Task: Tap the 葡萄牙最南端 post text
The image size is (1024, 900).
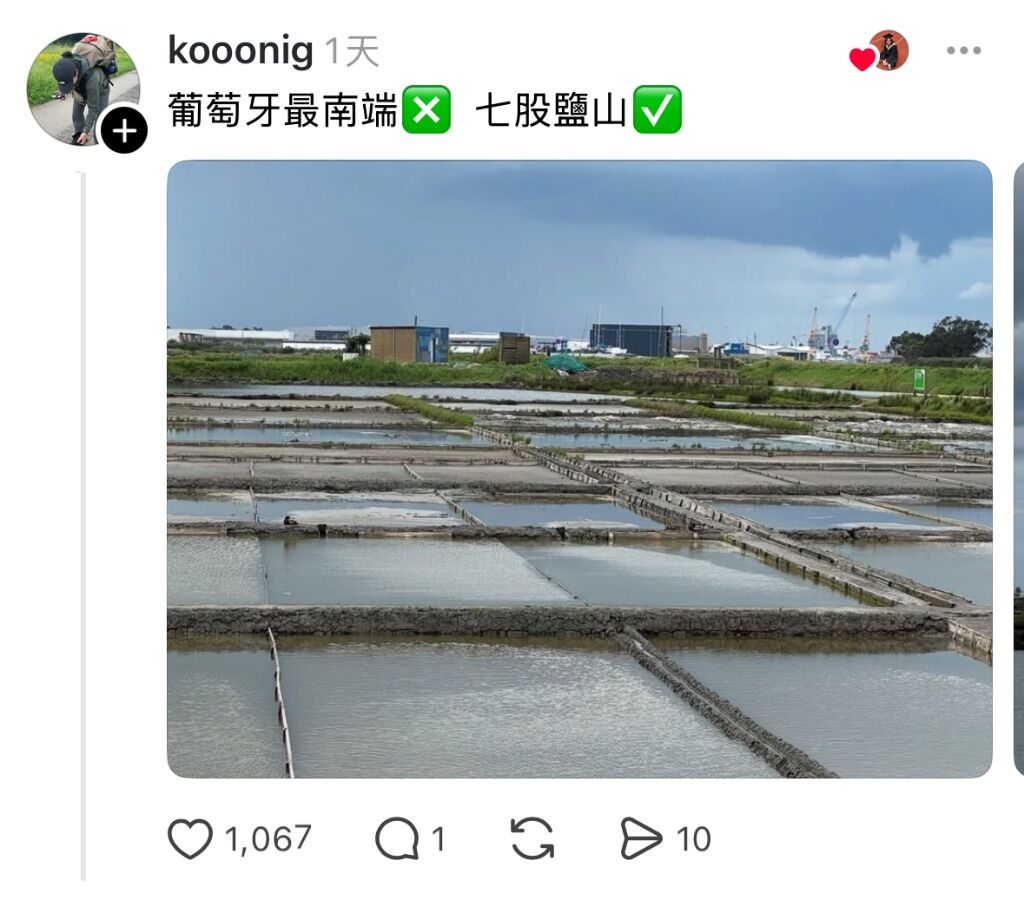Action: pyautogui.click(x=282, y=110)
